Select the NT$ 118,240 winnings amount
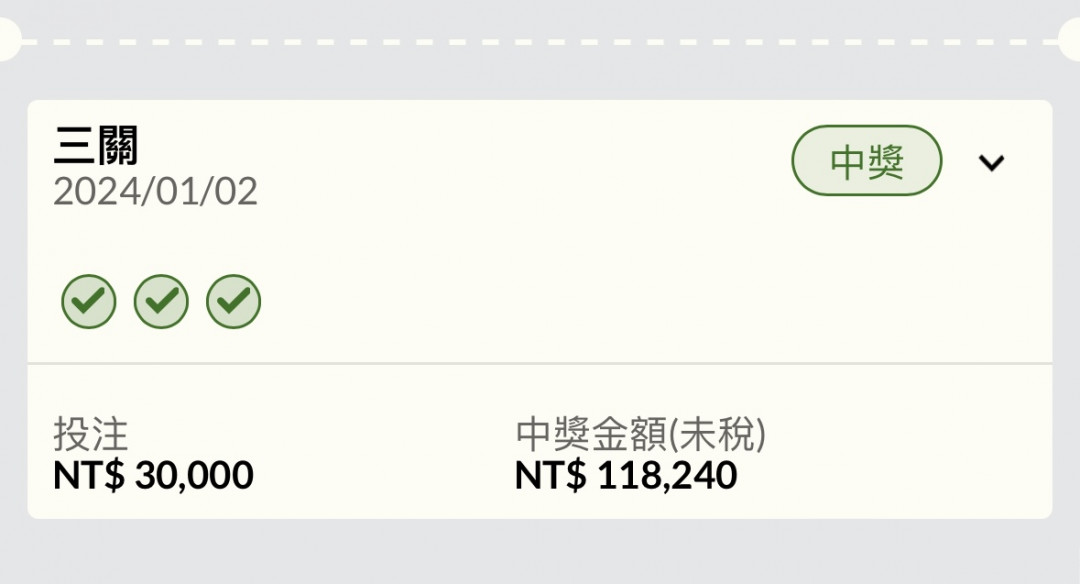 click(x=626, y=475)
